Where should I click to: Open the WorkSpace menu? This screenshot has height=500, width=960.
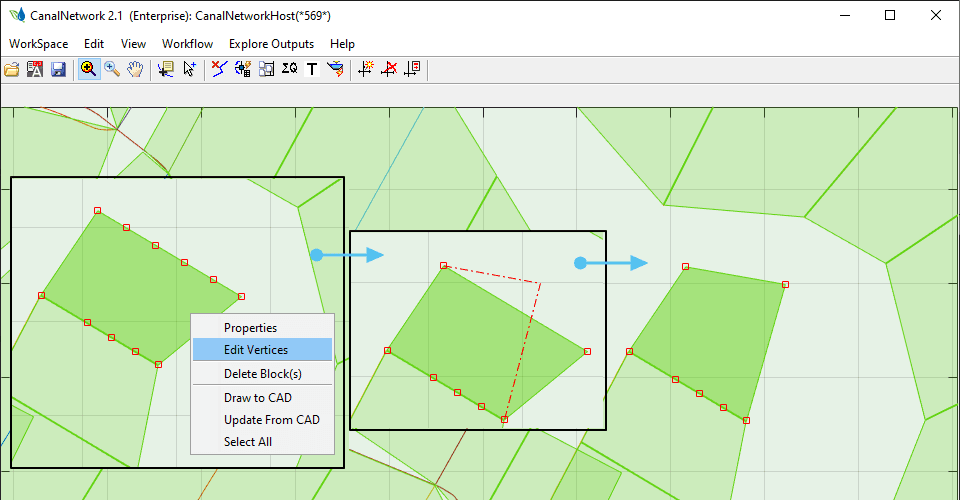click(39, 44)
